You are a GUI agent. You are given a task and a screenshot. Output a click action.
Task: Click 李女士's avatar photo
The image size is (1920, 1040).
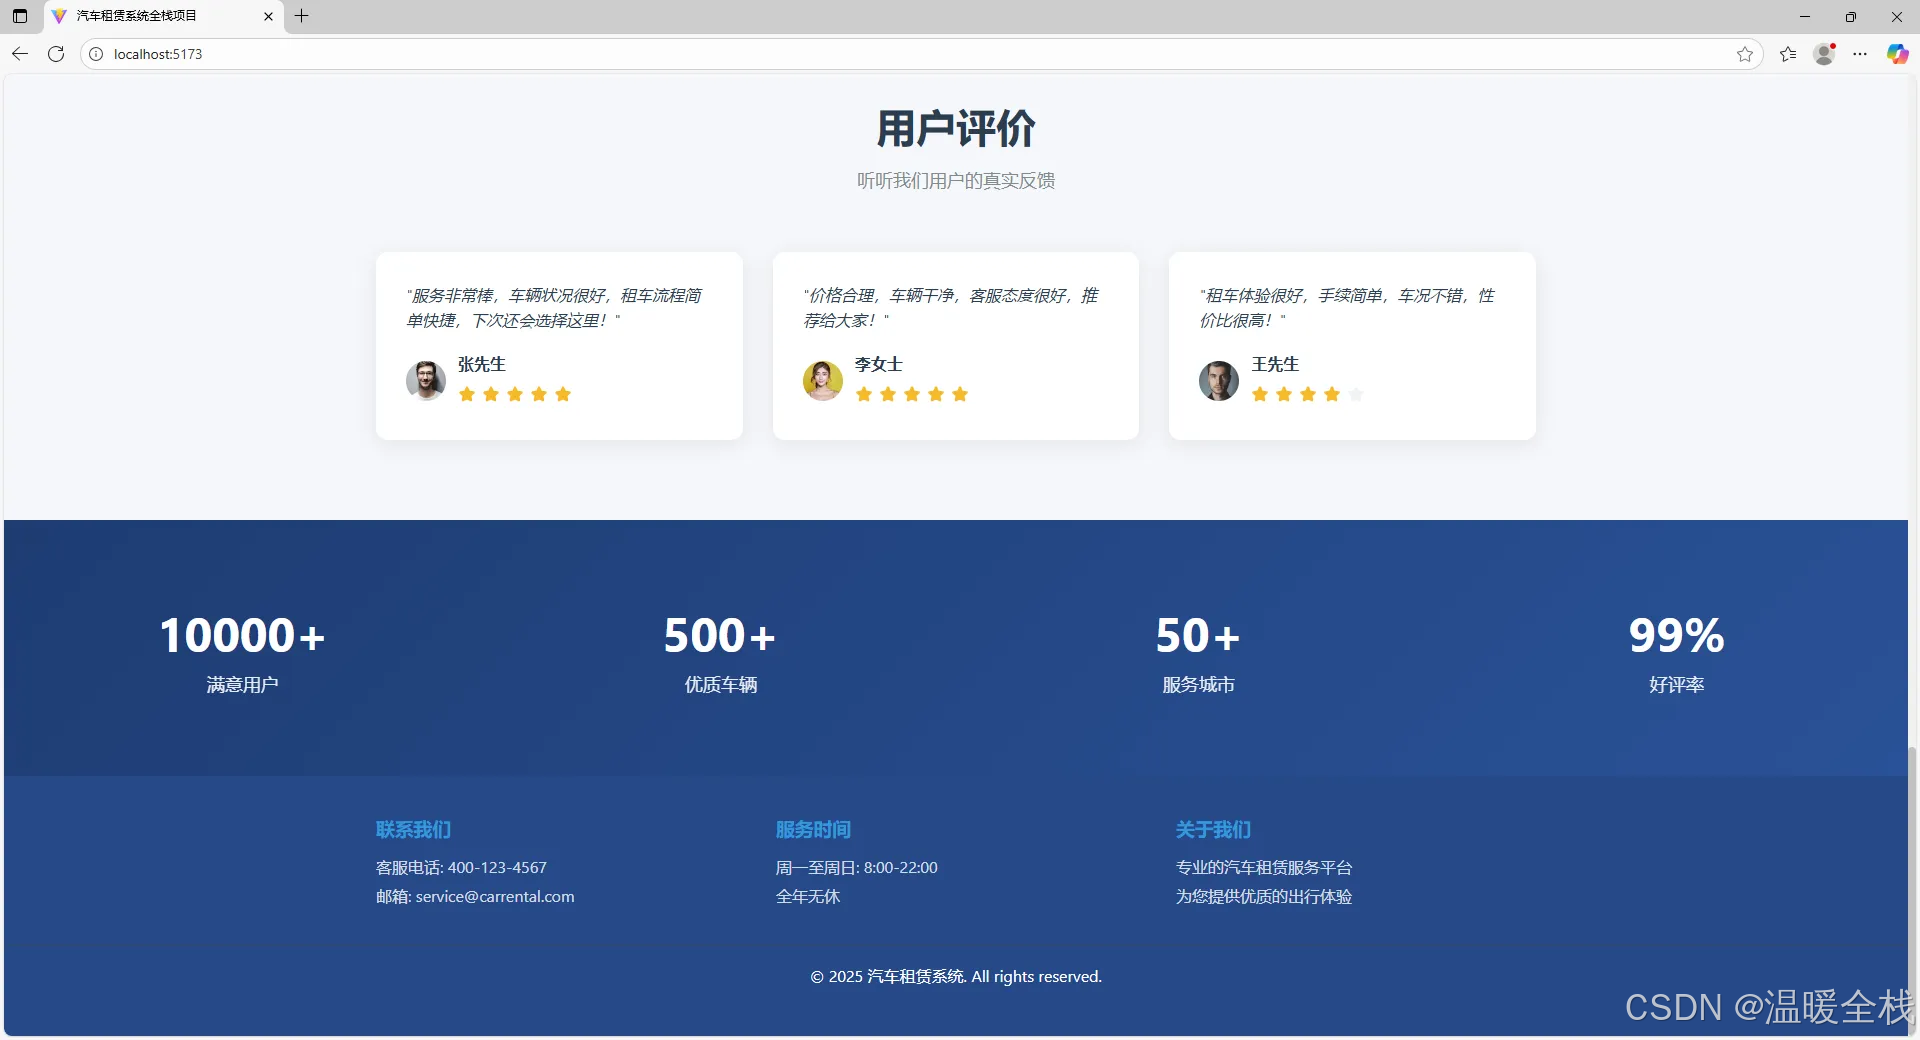(822, 381)
